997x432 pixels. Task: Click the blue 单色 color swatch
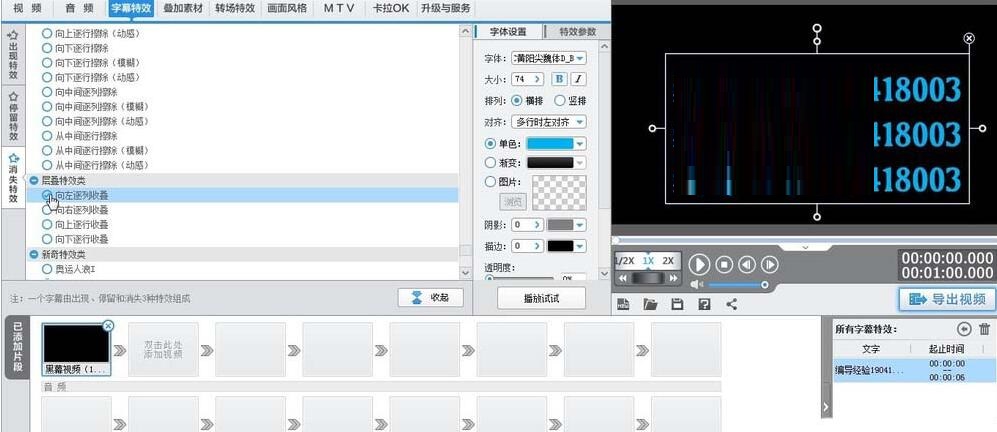click(549, 144)
